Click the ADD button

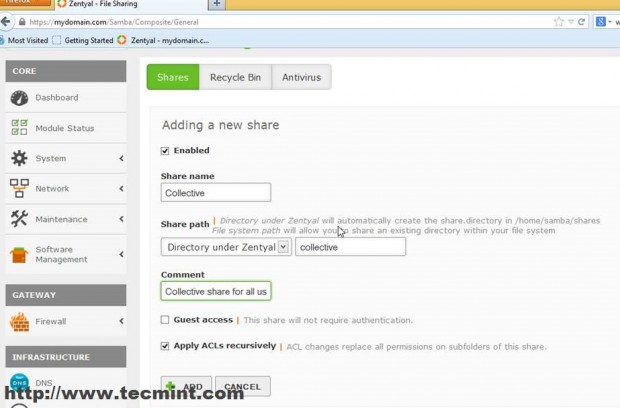click(x=186, y=386)
